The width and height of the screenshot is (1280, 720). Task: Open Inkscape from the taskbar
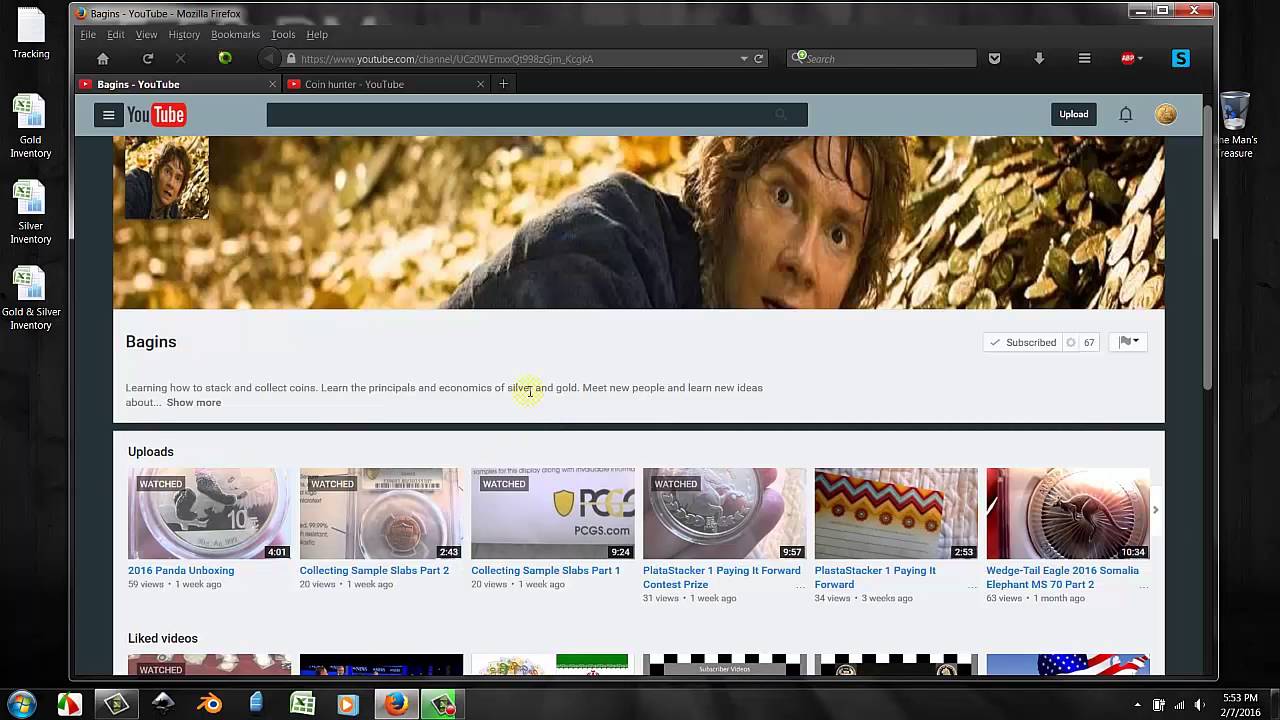162,704
